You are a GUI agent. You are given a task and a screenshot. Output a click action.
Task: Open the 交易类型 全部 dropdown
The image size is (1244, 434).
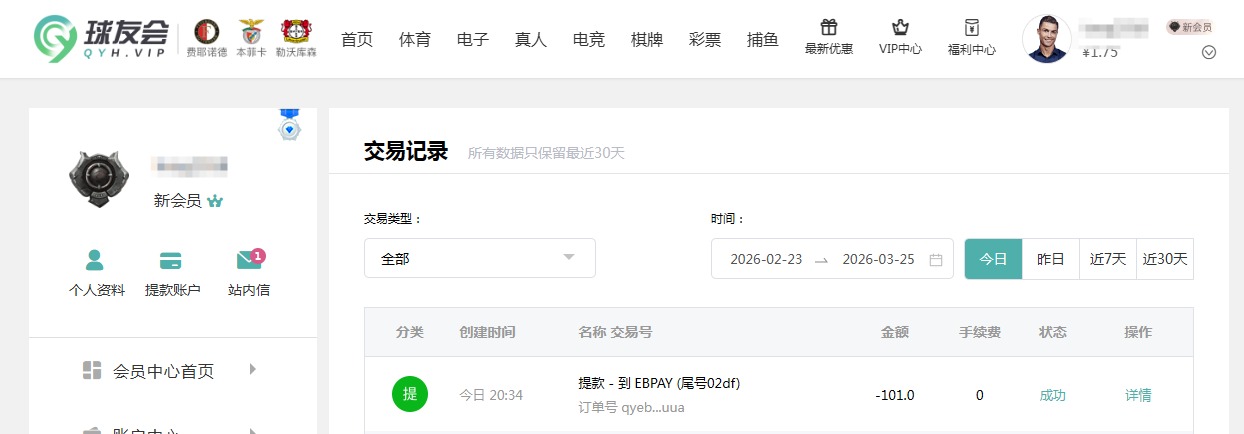click(480, 258)
